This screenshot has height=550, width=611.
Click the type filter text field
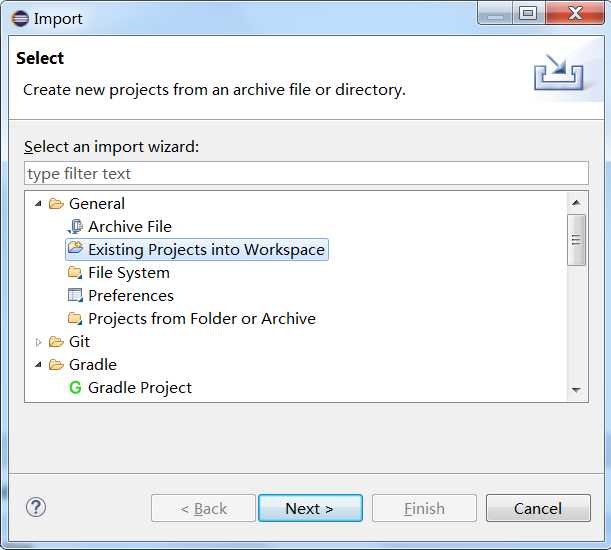coord(306,174)
